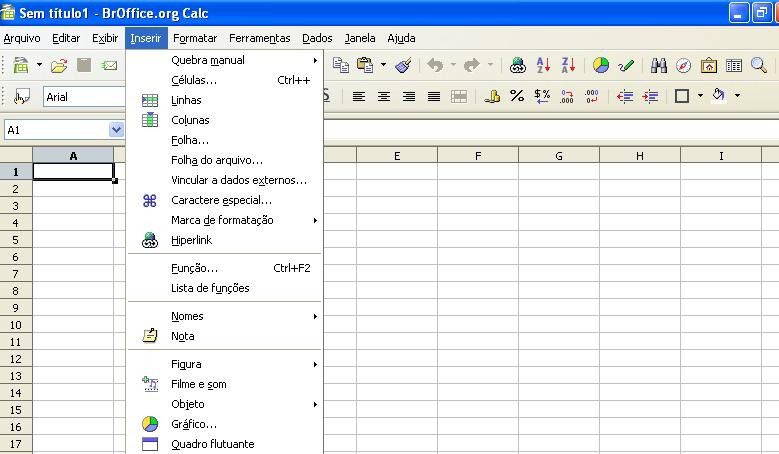Choose Hiperlink menu entry

pos(191,240)
